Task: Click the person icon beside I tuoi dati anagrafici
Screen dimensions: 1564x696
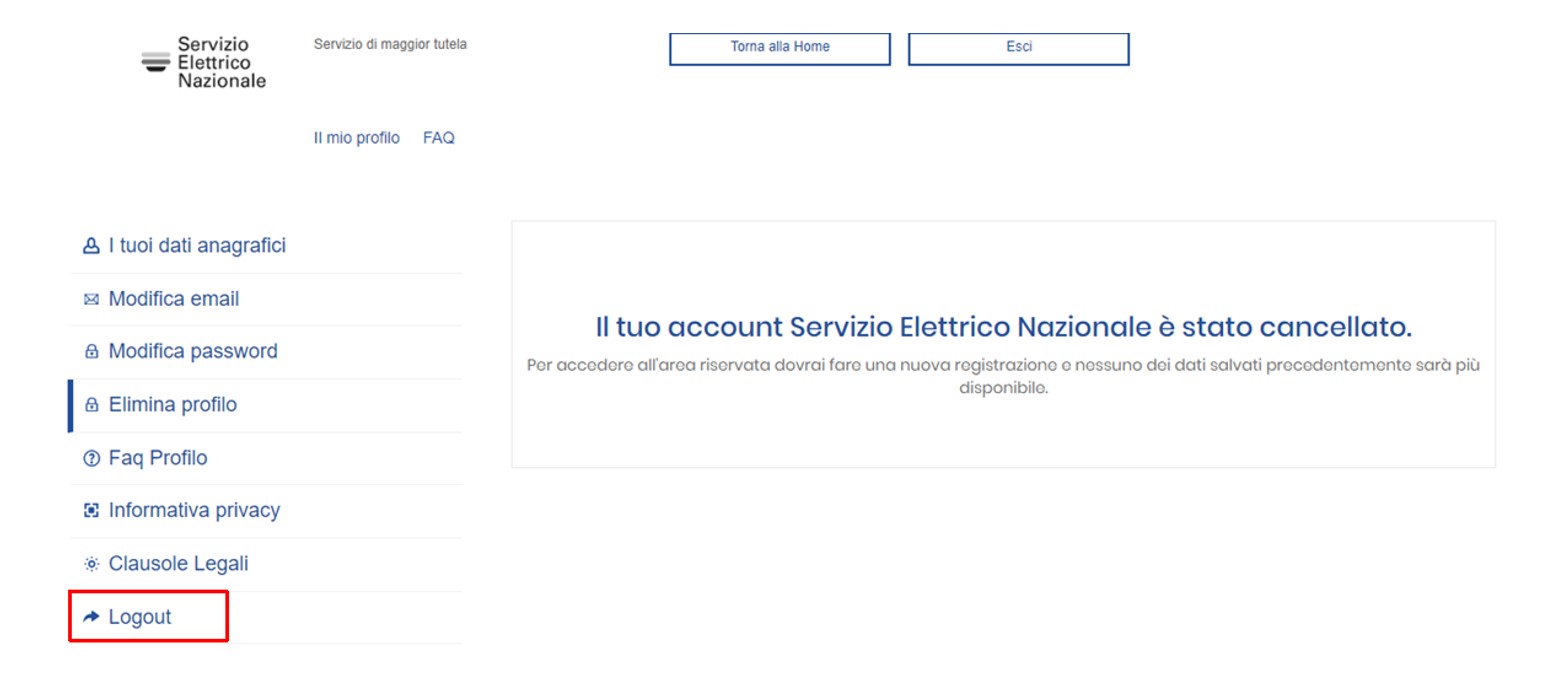Action: pos(92,246)
